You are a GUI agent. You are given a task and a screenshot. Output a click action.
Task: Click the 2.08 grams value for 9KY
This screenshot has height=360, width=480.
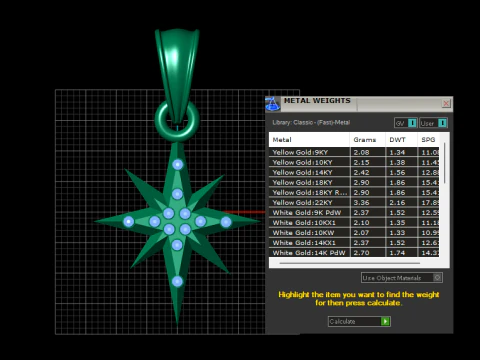pos(361,152)
